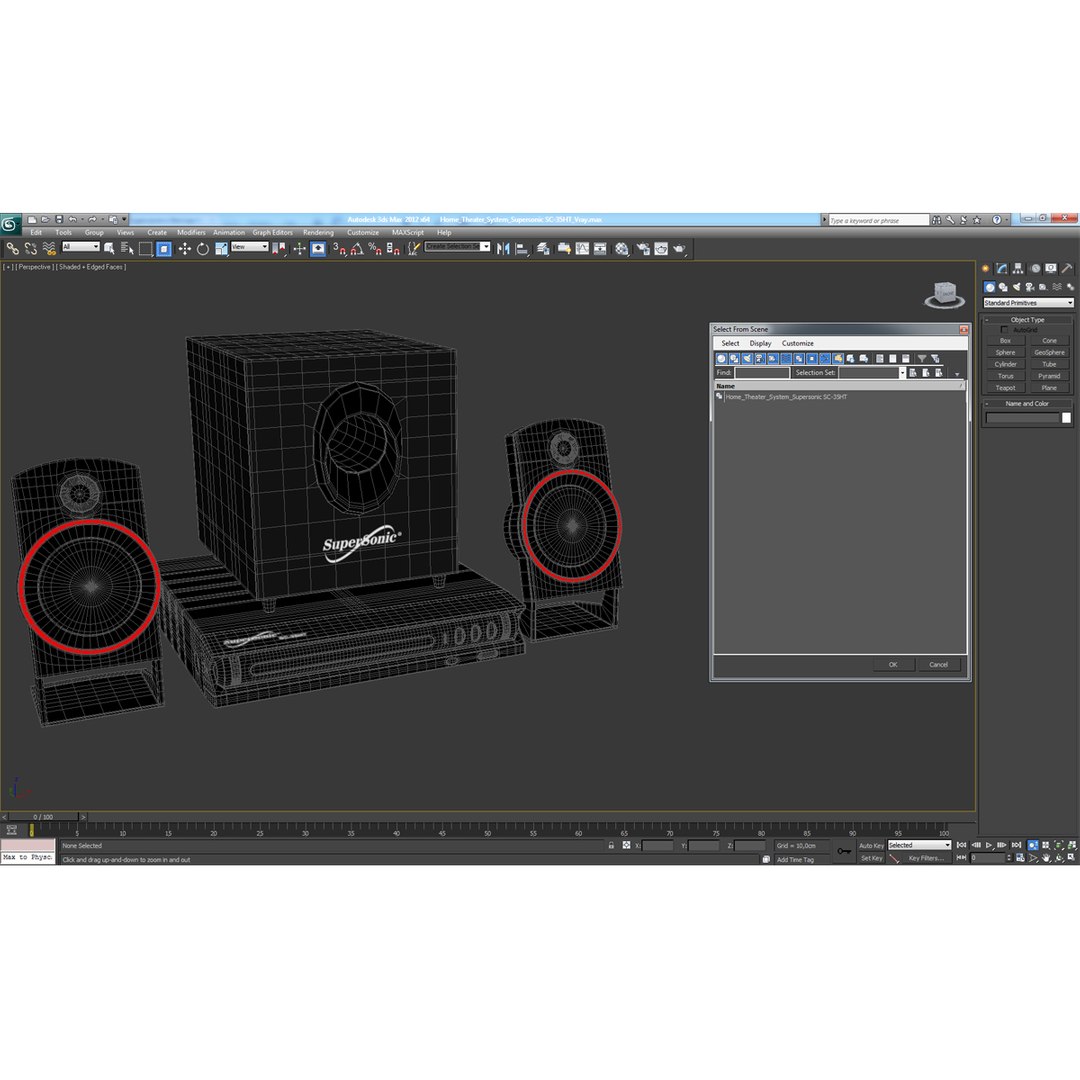1080x1080 pixels.
Task: Click Zoom Extents All icon
Action: tap(1072, 845)
